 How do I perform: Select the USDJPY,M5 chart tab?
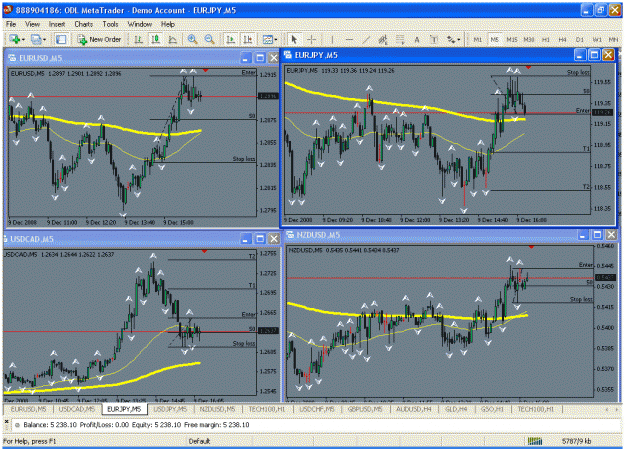pos(170,409)
